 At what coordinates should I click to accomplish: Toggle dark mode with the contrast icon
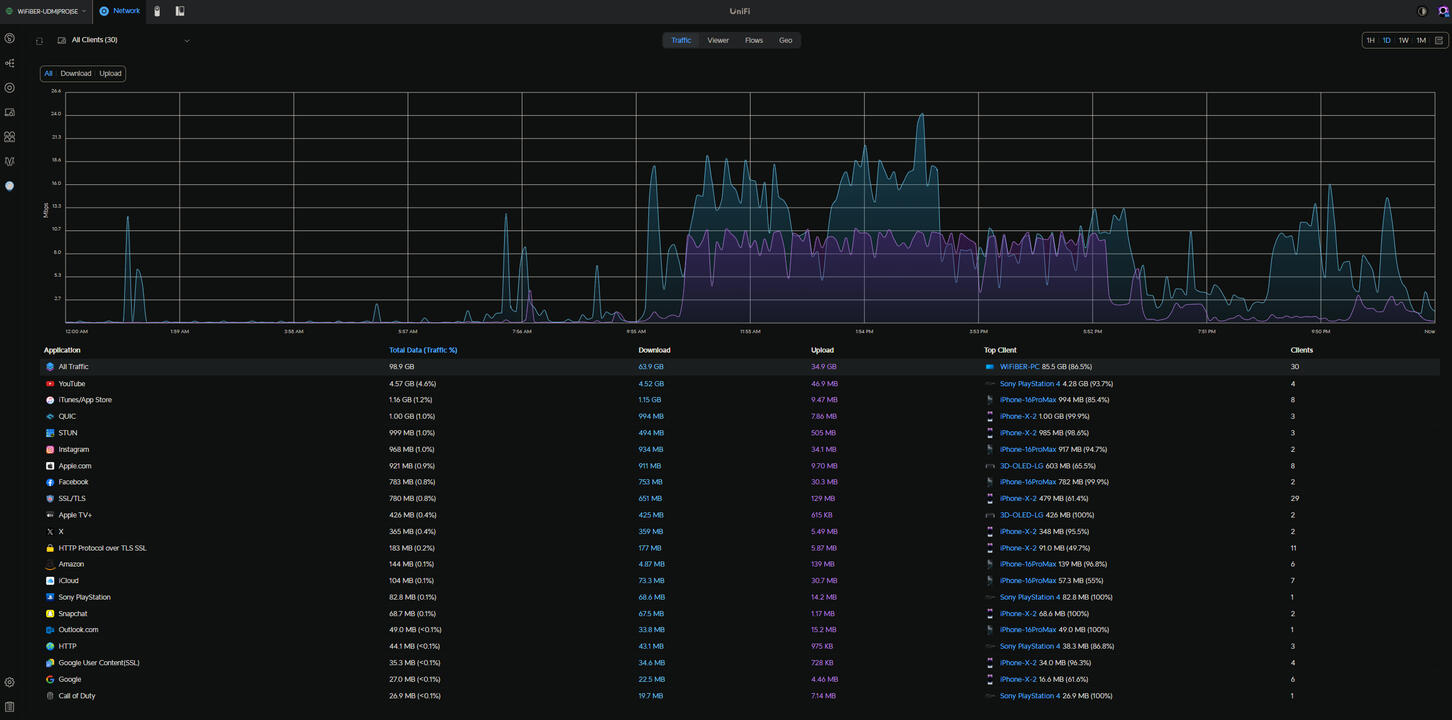tap(1421, 11)
